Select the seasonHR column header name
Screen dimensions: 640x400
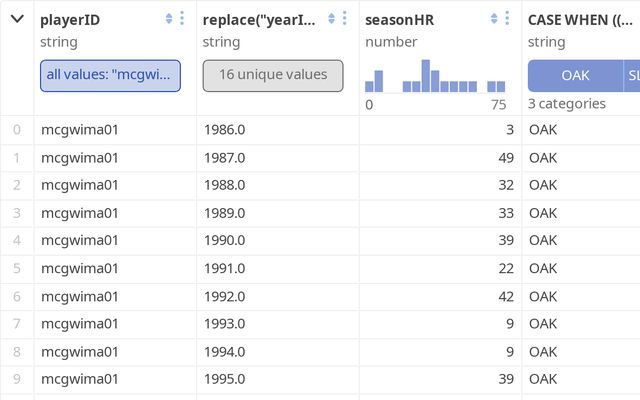click(x=399, y=20)
